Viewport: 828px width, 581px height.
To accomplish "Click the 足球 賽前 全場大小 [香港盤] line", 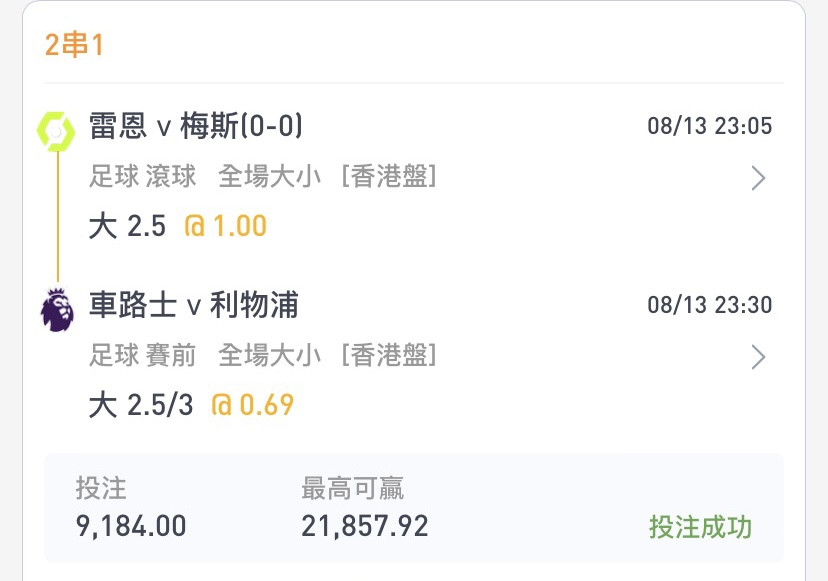I will point(263,355).
